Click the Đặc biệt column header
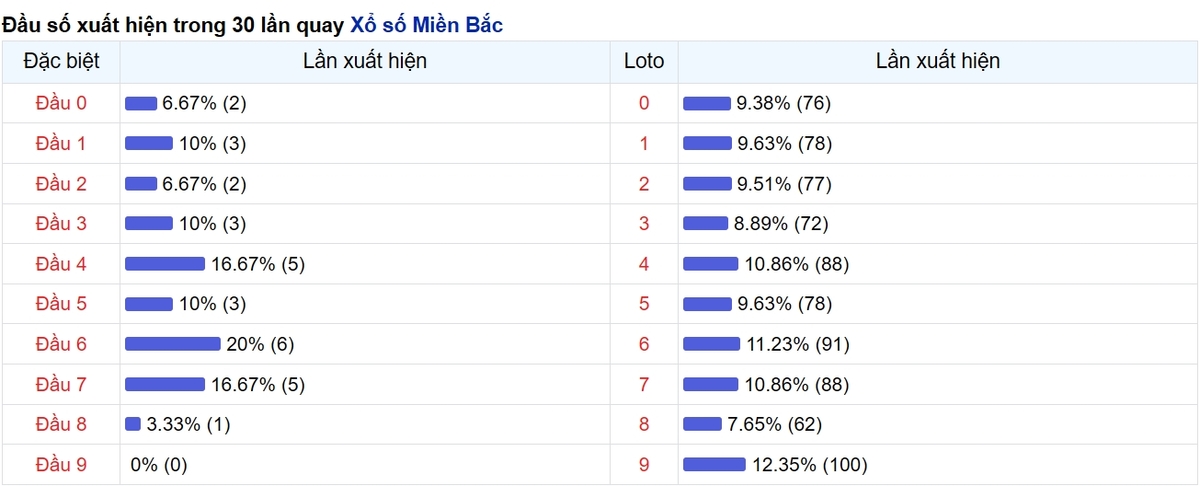 61,61
